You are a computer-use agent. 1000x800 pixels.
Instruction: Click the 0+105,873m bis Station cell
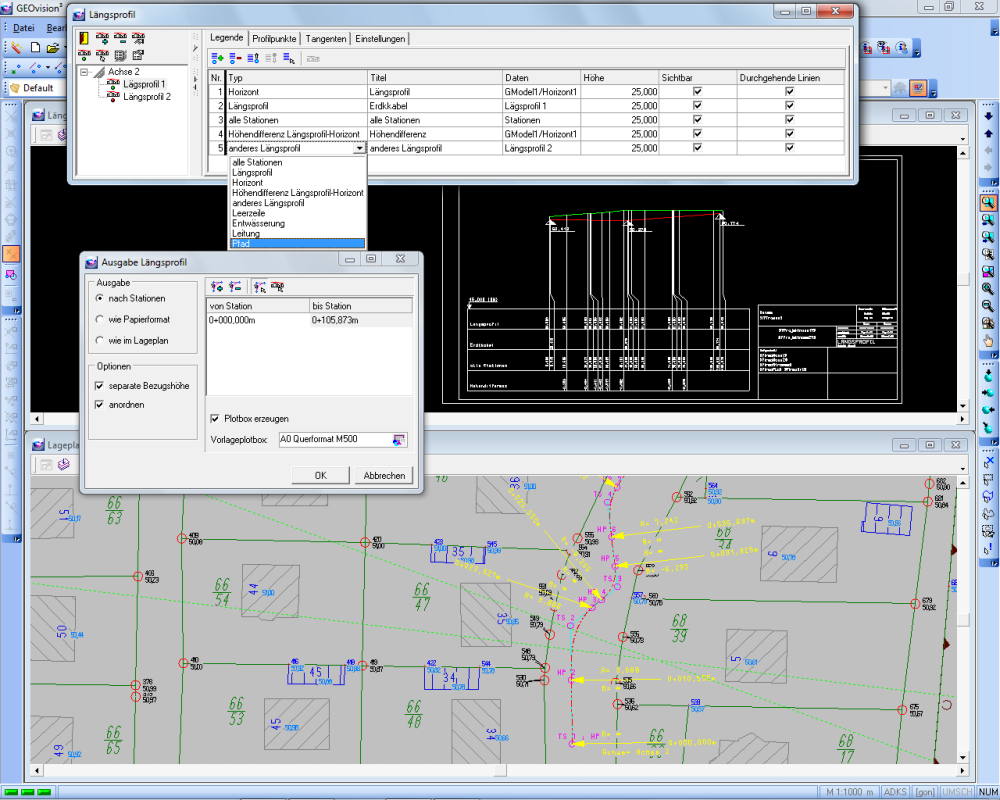coord(360,320)
